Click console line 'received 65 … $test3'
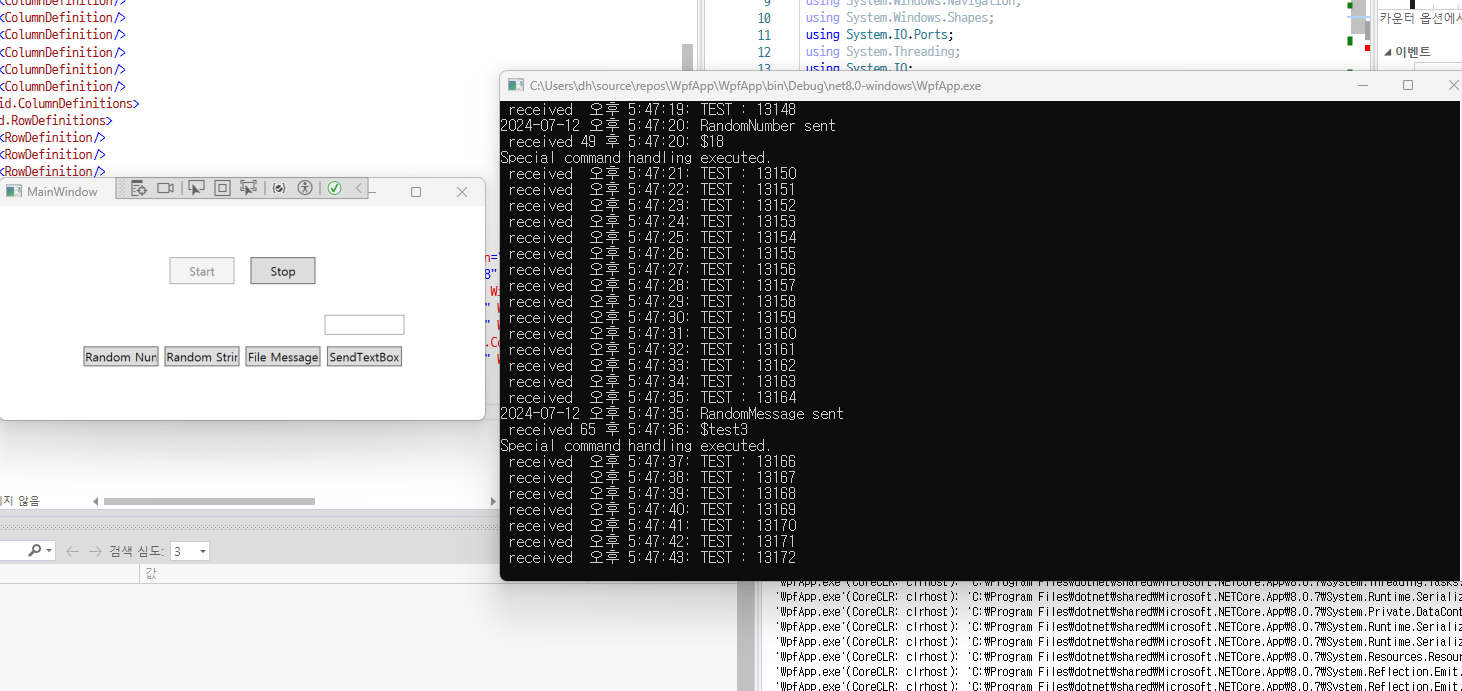1462x691 pixels. coord(628,430)
